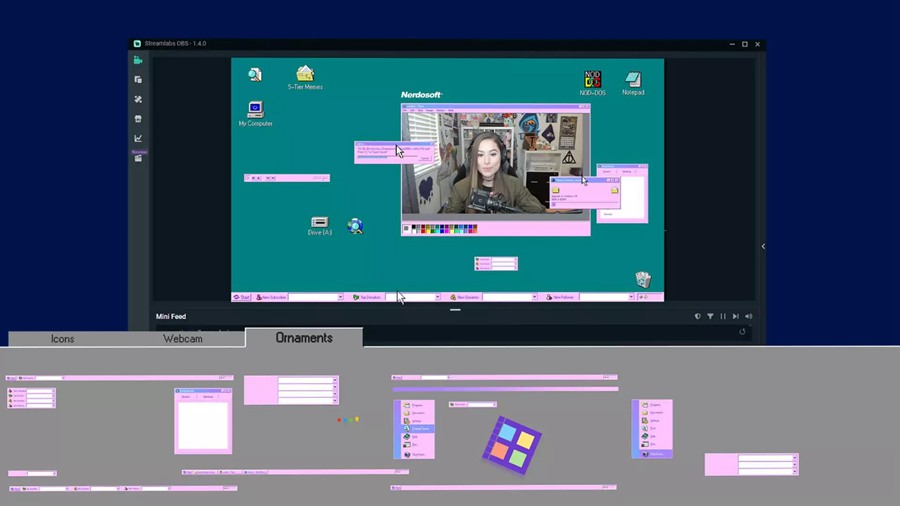The width and height of the screenshot is (900, 506).
Task: Expand the collapsed right side panel arrow
Action: (x=763, y=246)
